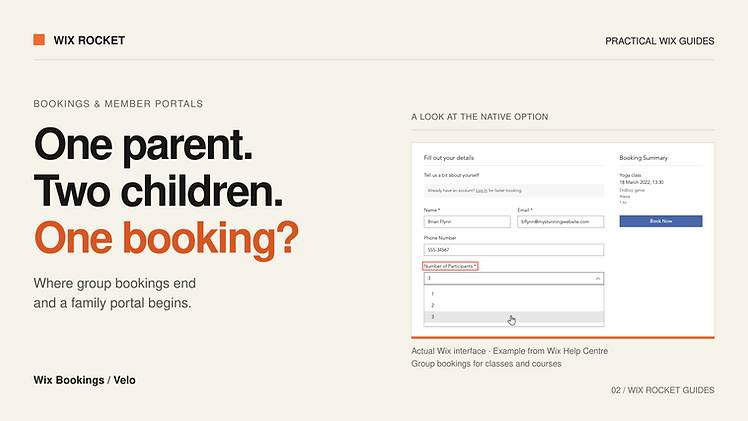
Task: Click the blue Book Now button
Action: 661,221
